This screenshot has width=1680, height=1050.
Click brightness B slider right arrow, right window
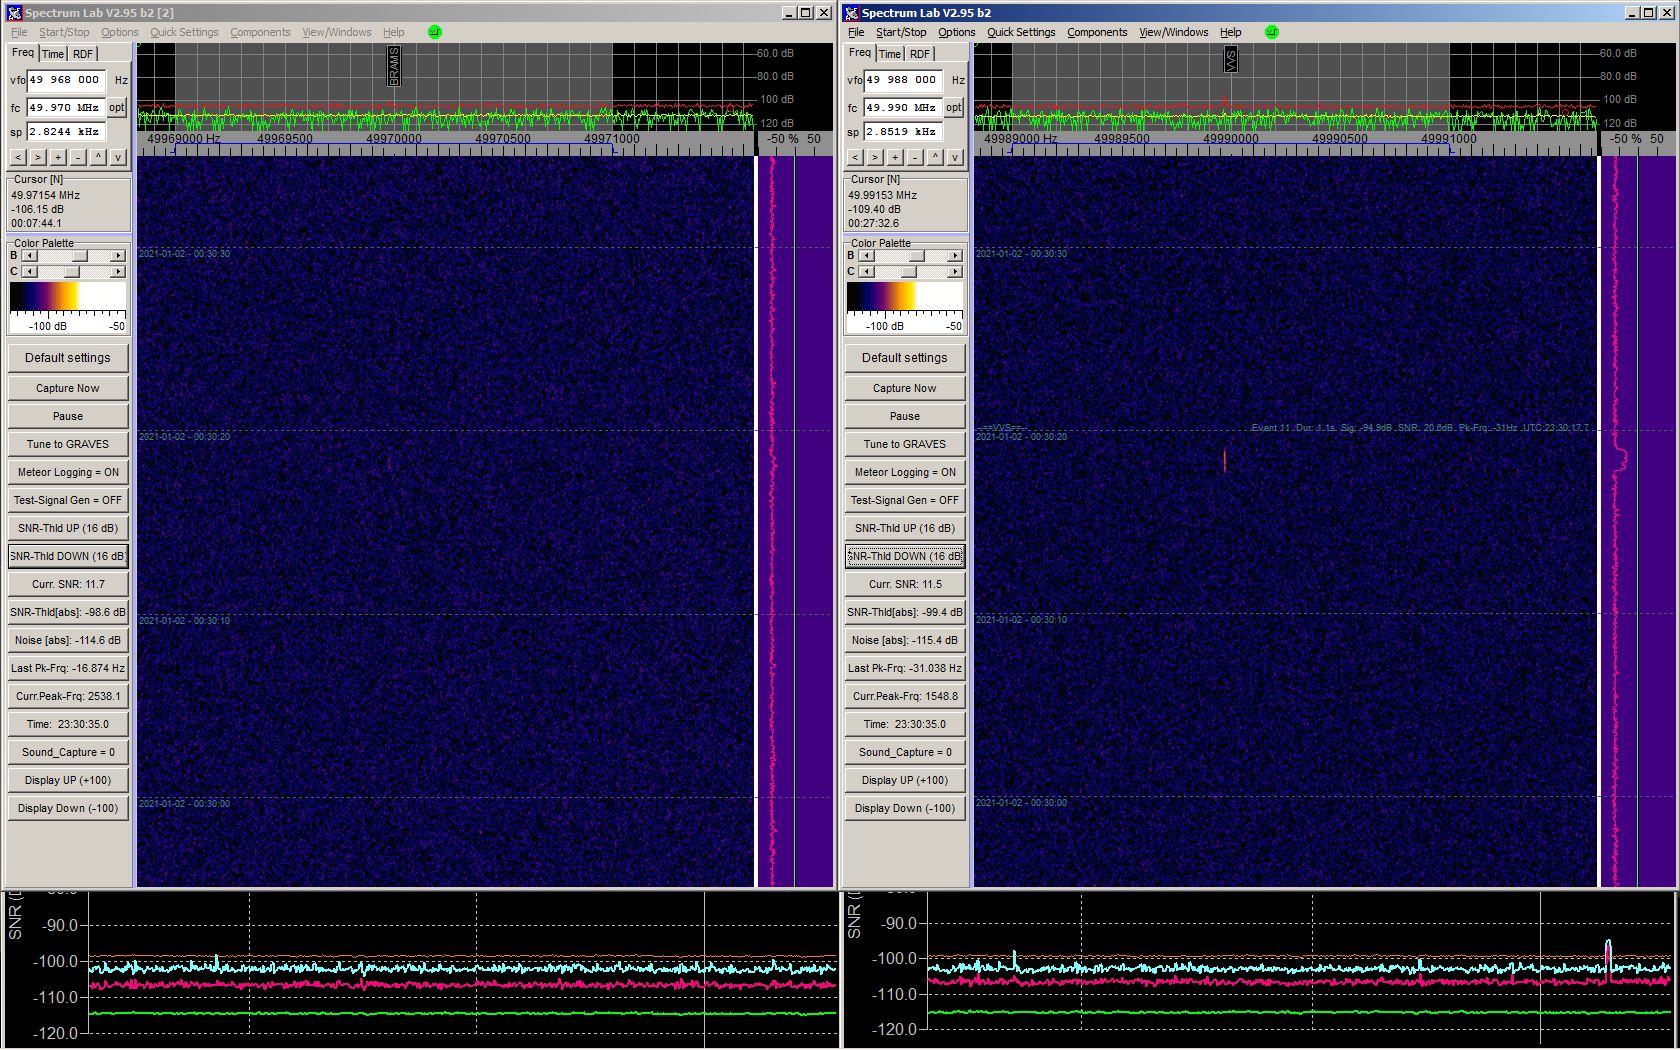pos(955,256)
